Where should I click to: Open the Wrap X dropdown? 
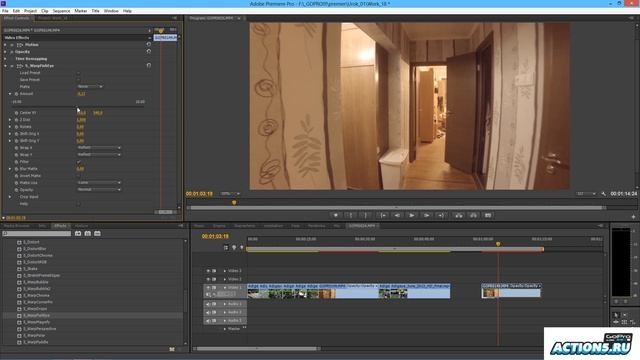point(99,148)
